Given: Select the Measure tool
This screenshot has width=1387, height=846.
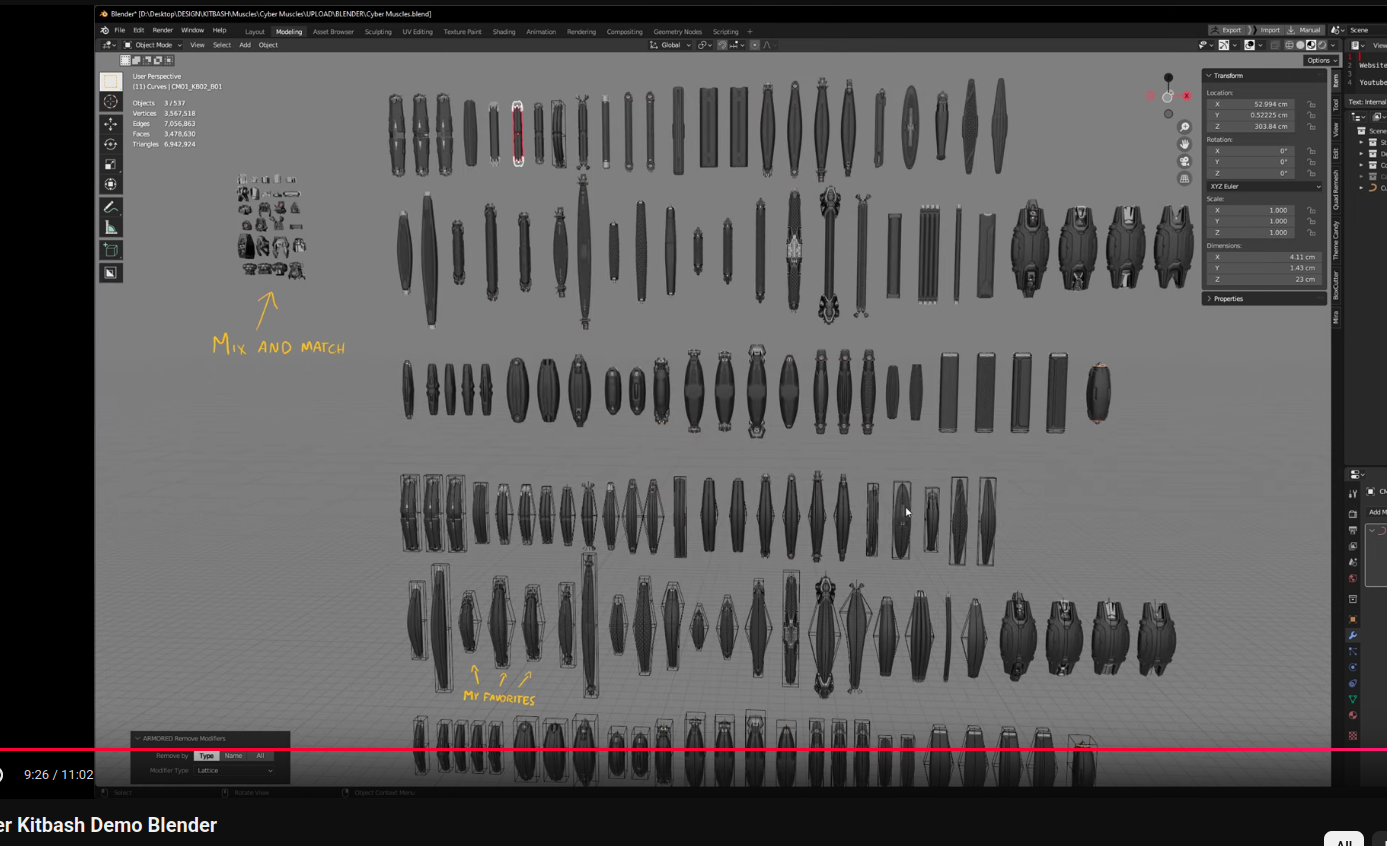Looking at the screenshot, I should (110, 227).
